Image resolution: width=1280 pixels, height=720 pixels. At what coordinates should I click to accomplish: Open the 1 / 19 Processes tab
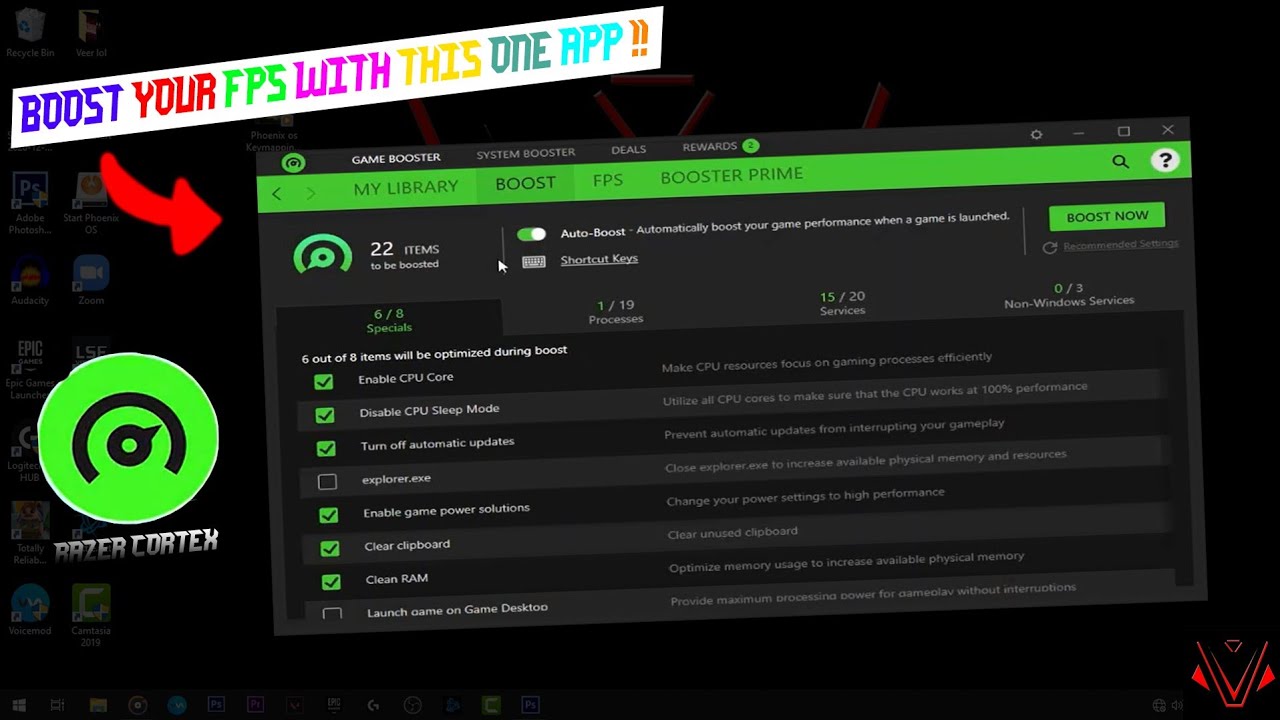pos(616,312)
